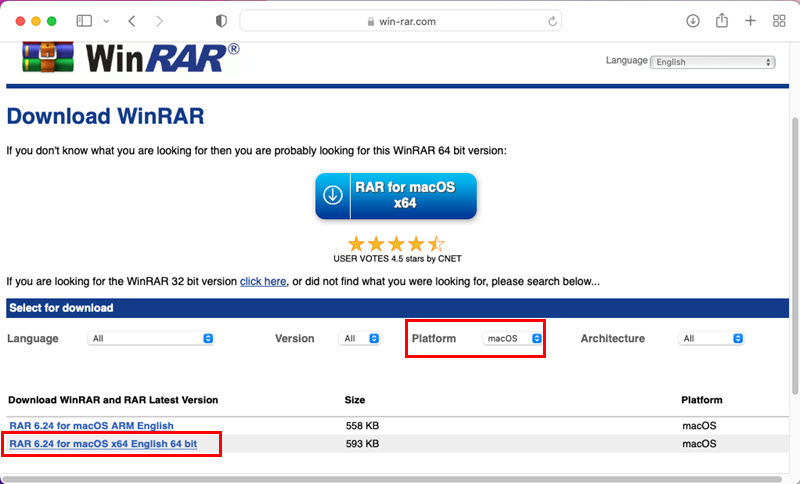Click the WinRAR logo

pyautogui.click(x=131, y=58)
